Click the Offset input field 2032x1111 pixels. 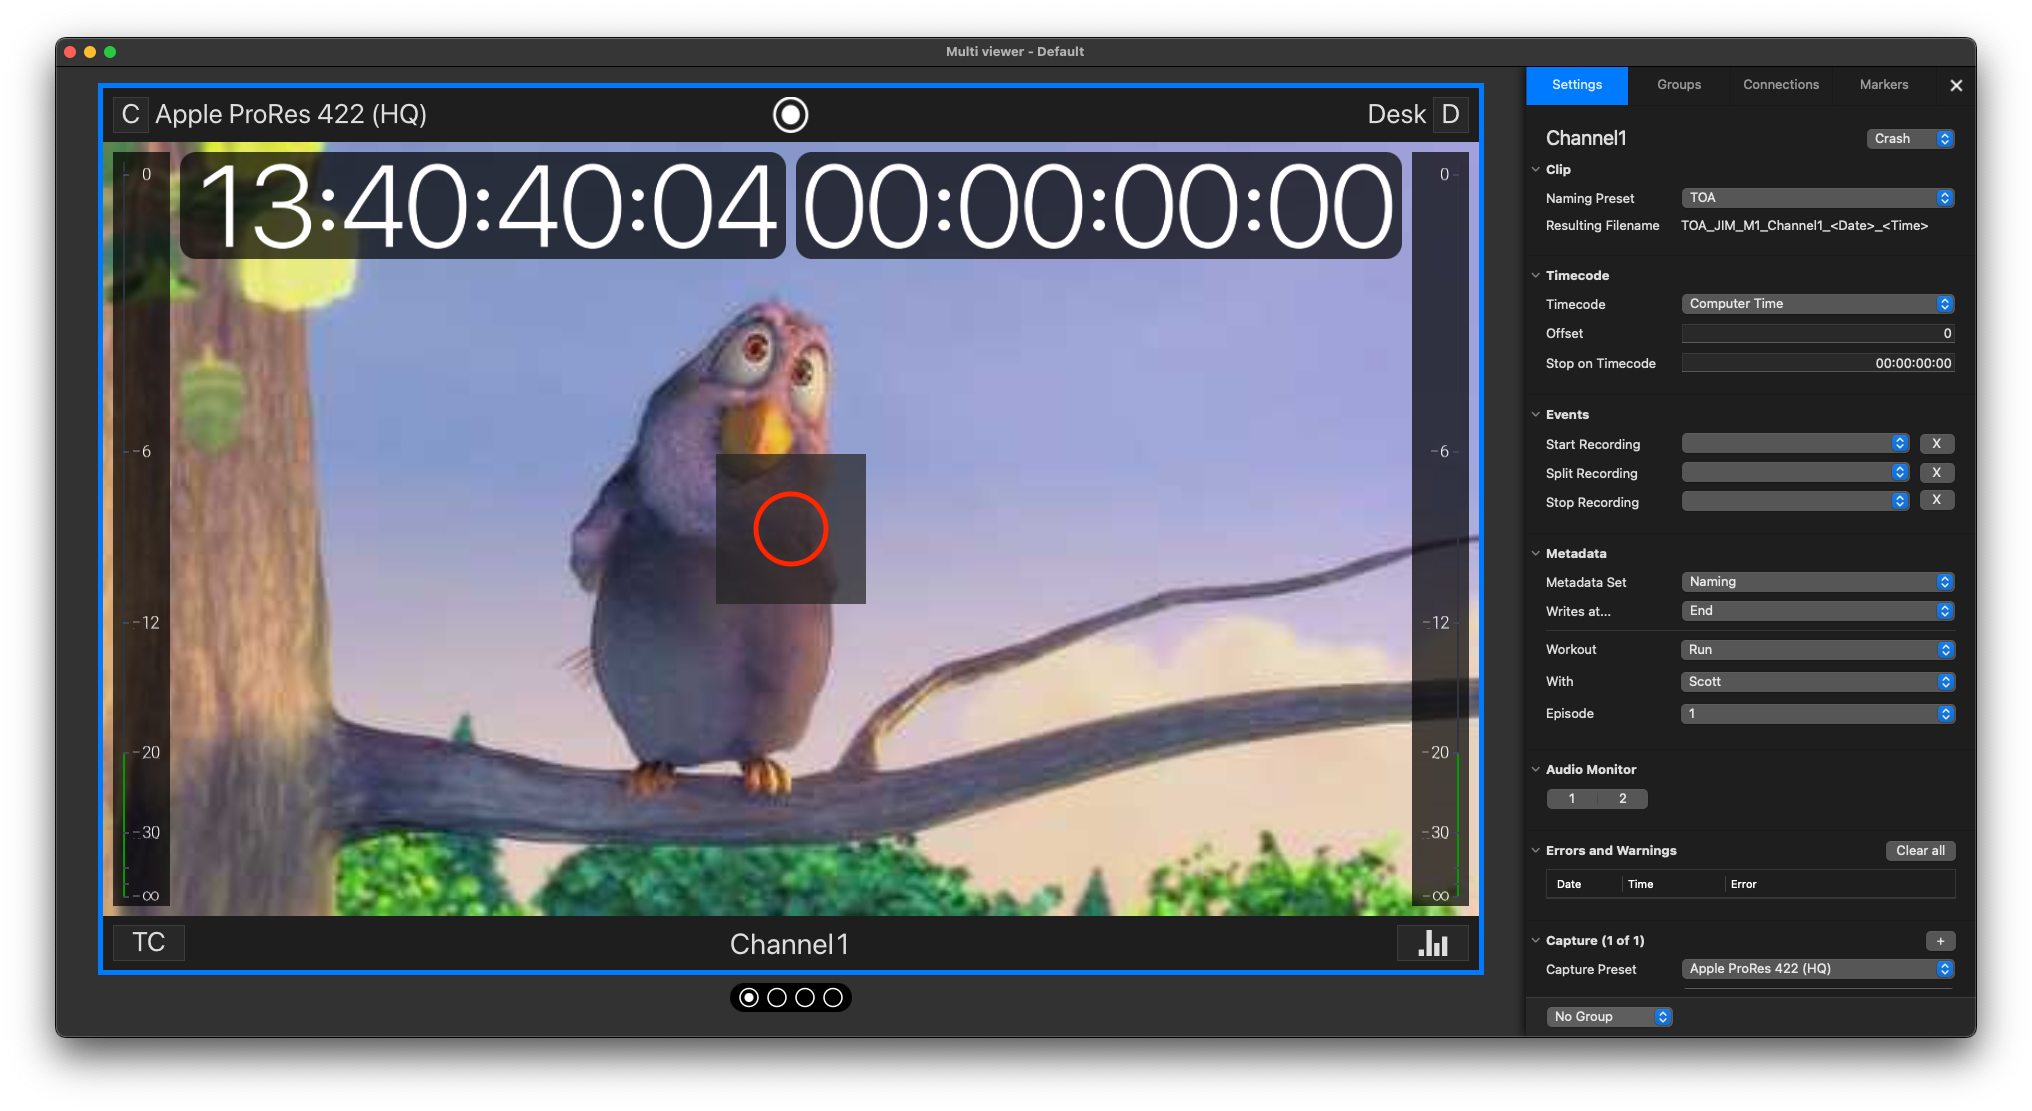tap(1817, 334)
